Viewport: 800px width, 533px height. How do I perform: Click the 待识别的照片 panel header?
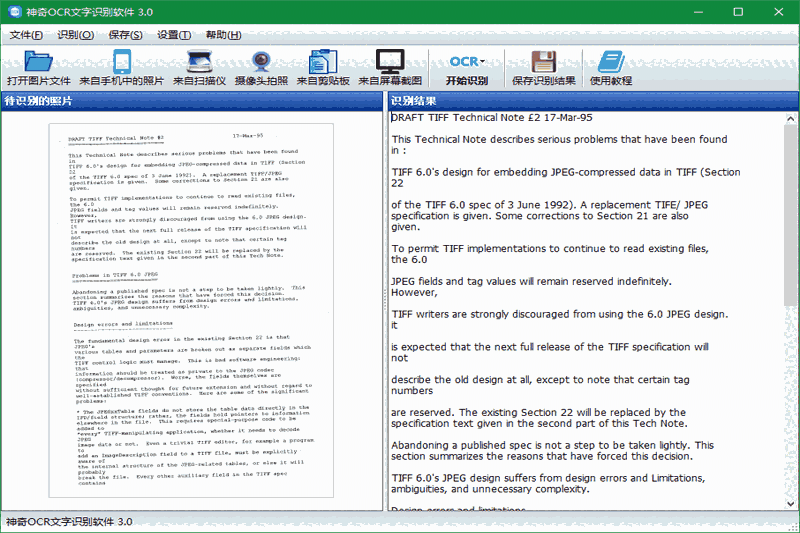192,101
